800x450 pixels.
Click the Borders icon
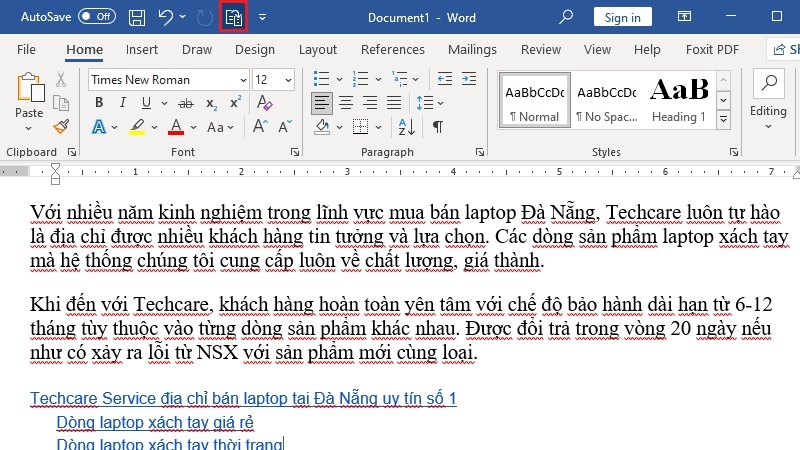click(x=360, y=127)
